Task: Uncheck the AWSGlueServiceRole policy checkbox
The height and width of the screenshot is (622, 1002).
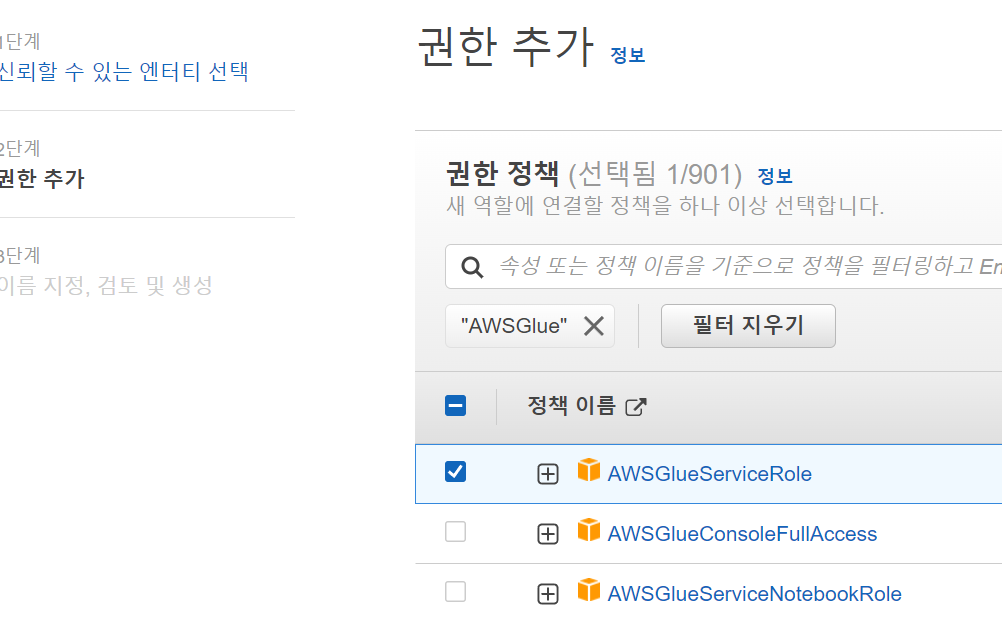Action: [456, 472]
